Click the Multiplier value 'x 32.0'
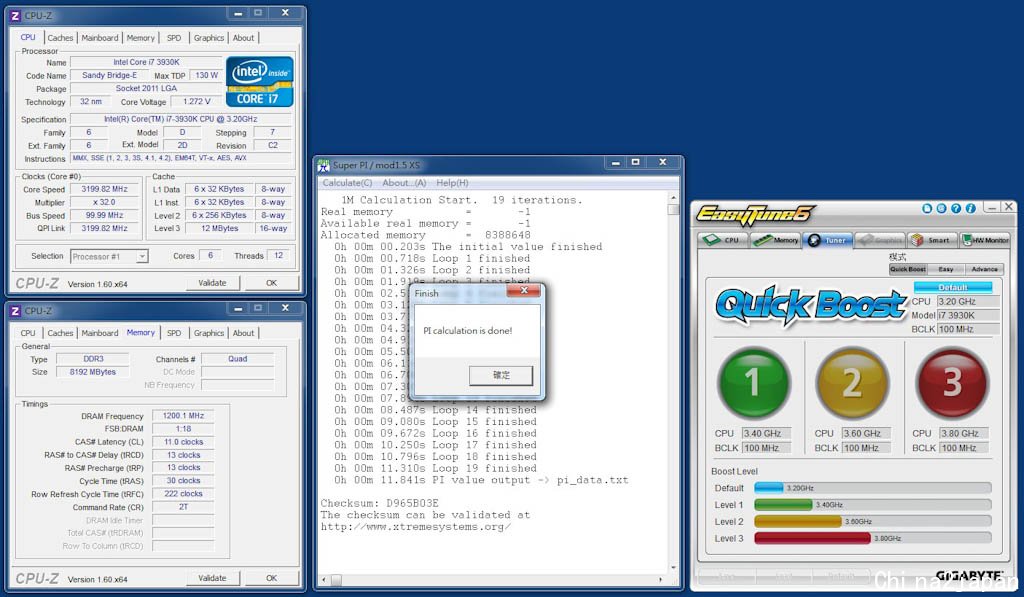 pyautogui.click(x=104, y=202)
